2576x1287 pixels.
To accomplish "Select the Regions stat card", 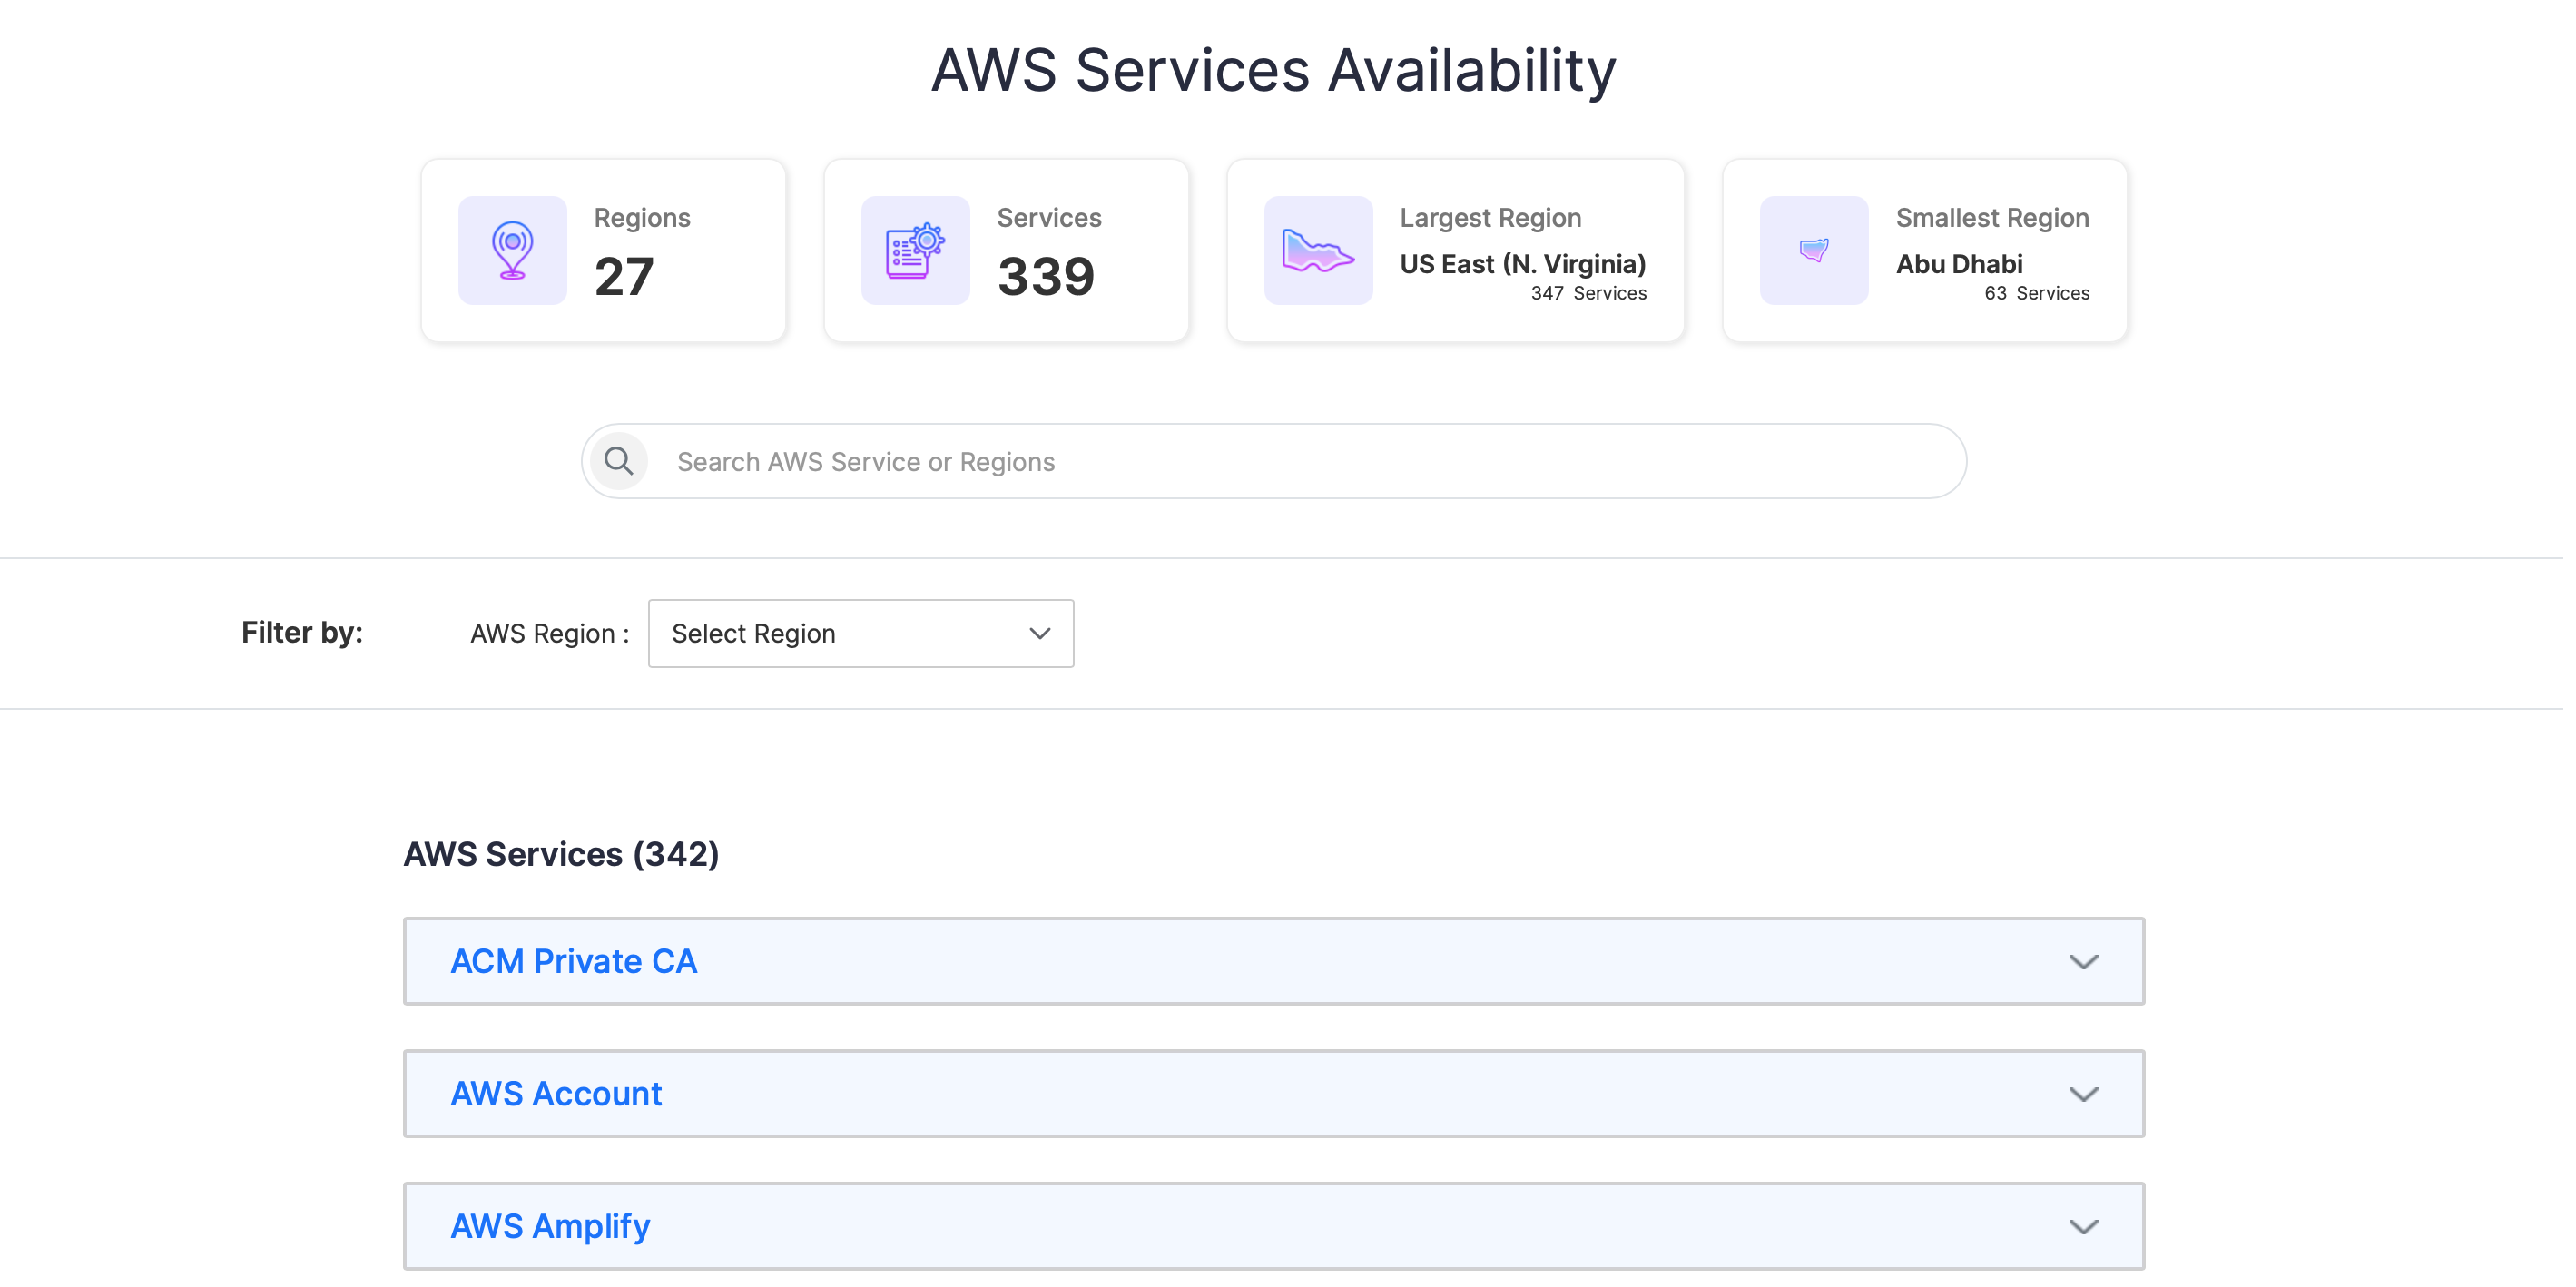I will coord(602,250).
